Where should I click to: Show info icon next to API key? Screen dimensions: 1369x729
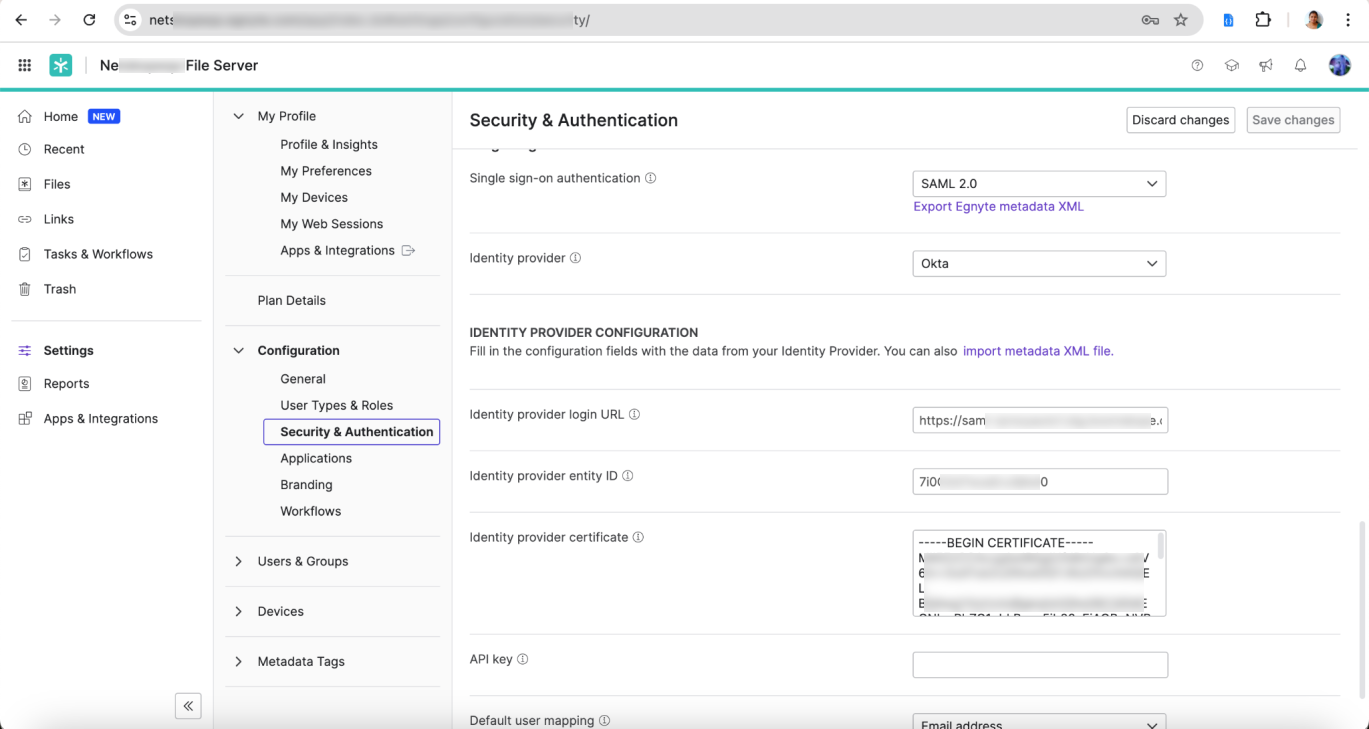click(522, 660)
